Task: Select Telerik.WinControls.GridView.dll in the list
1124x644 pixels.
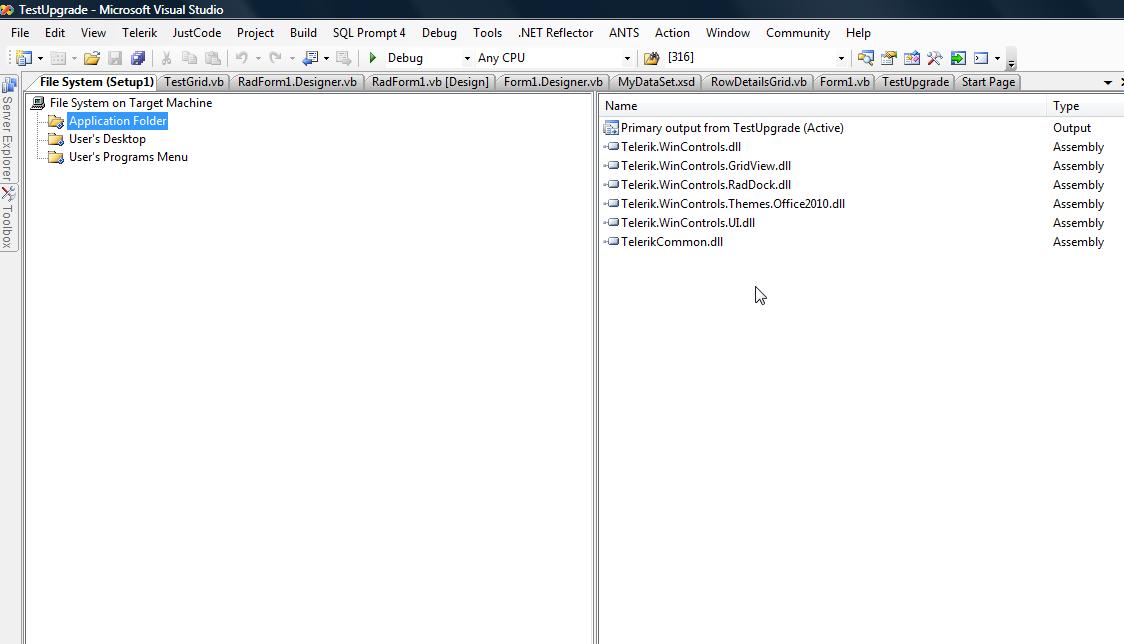Action: (x=705, y=166)
